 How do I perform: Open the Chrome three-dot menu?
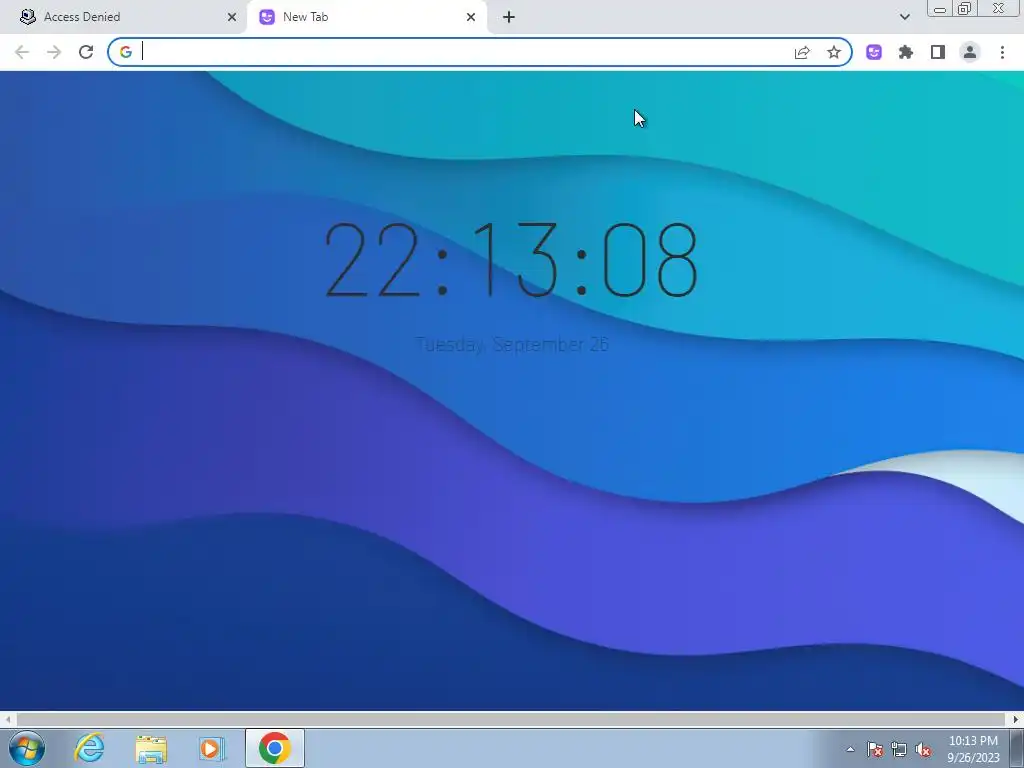[1002, 52]
